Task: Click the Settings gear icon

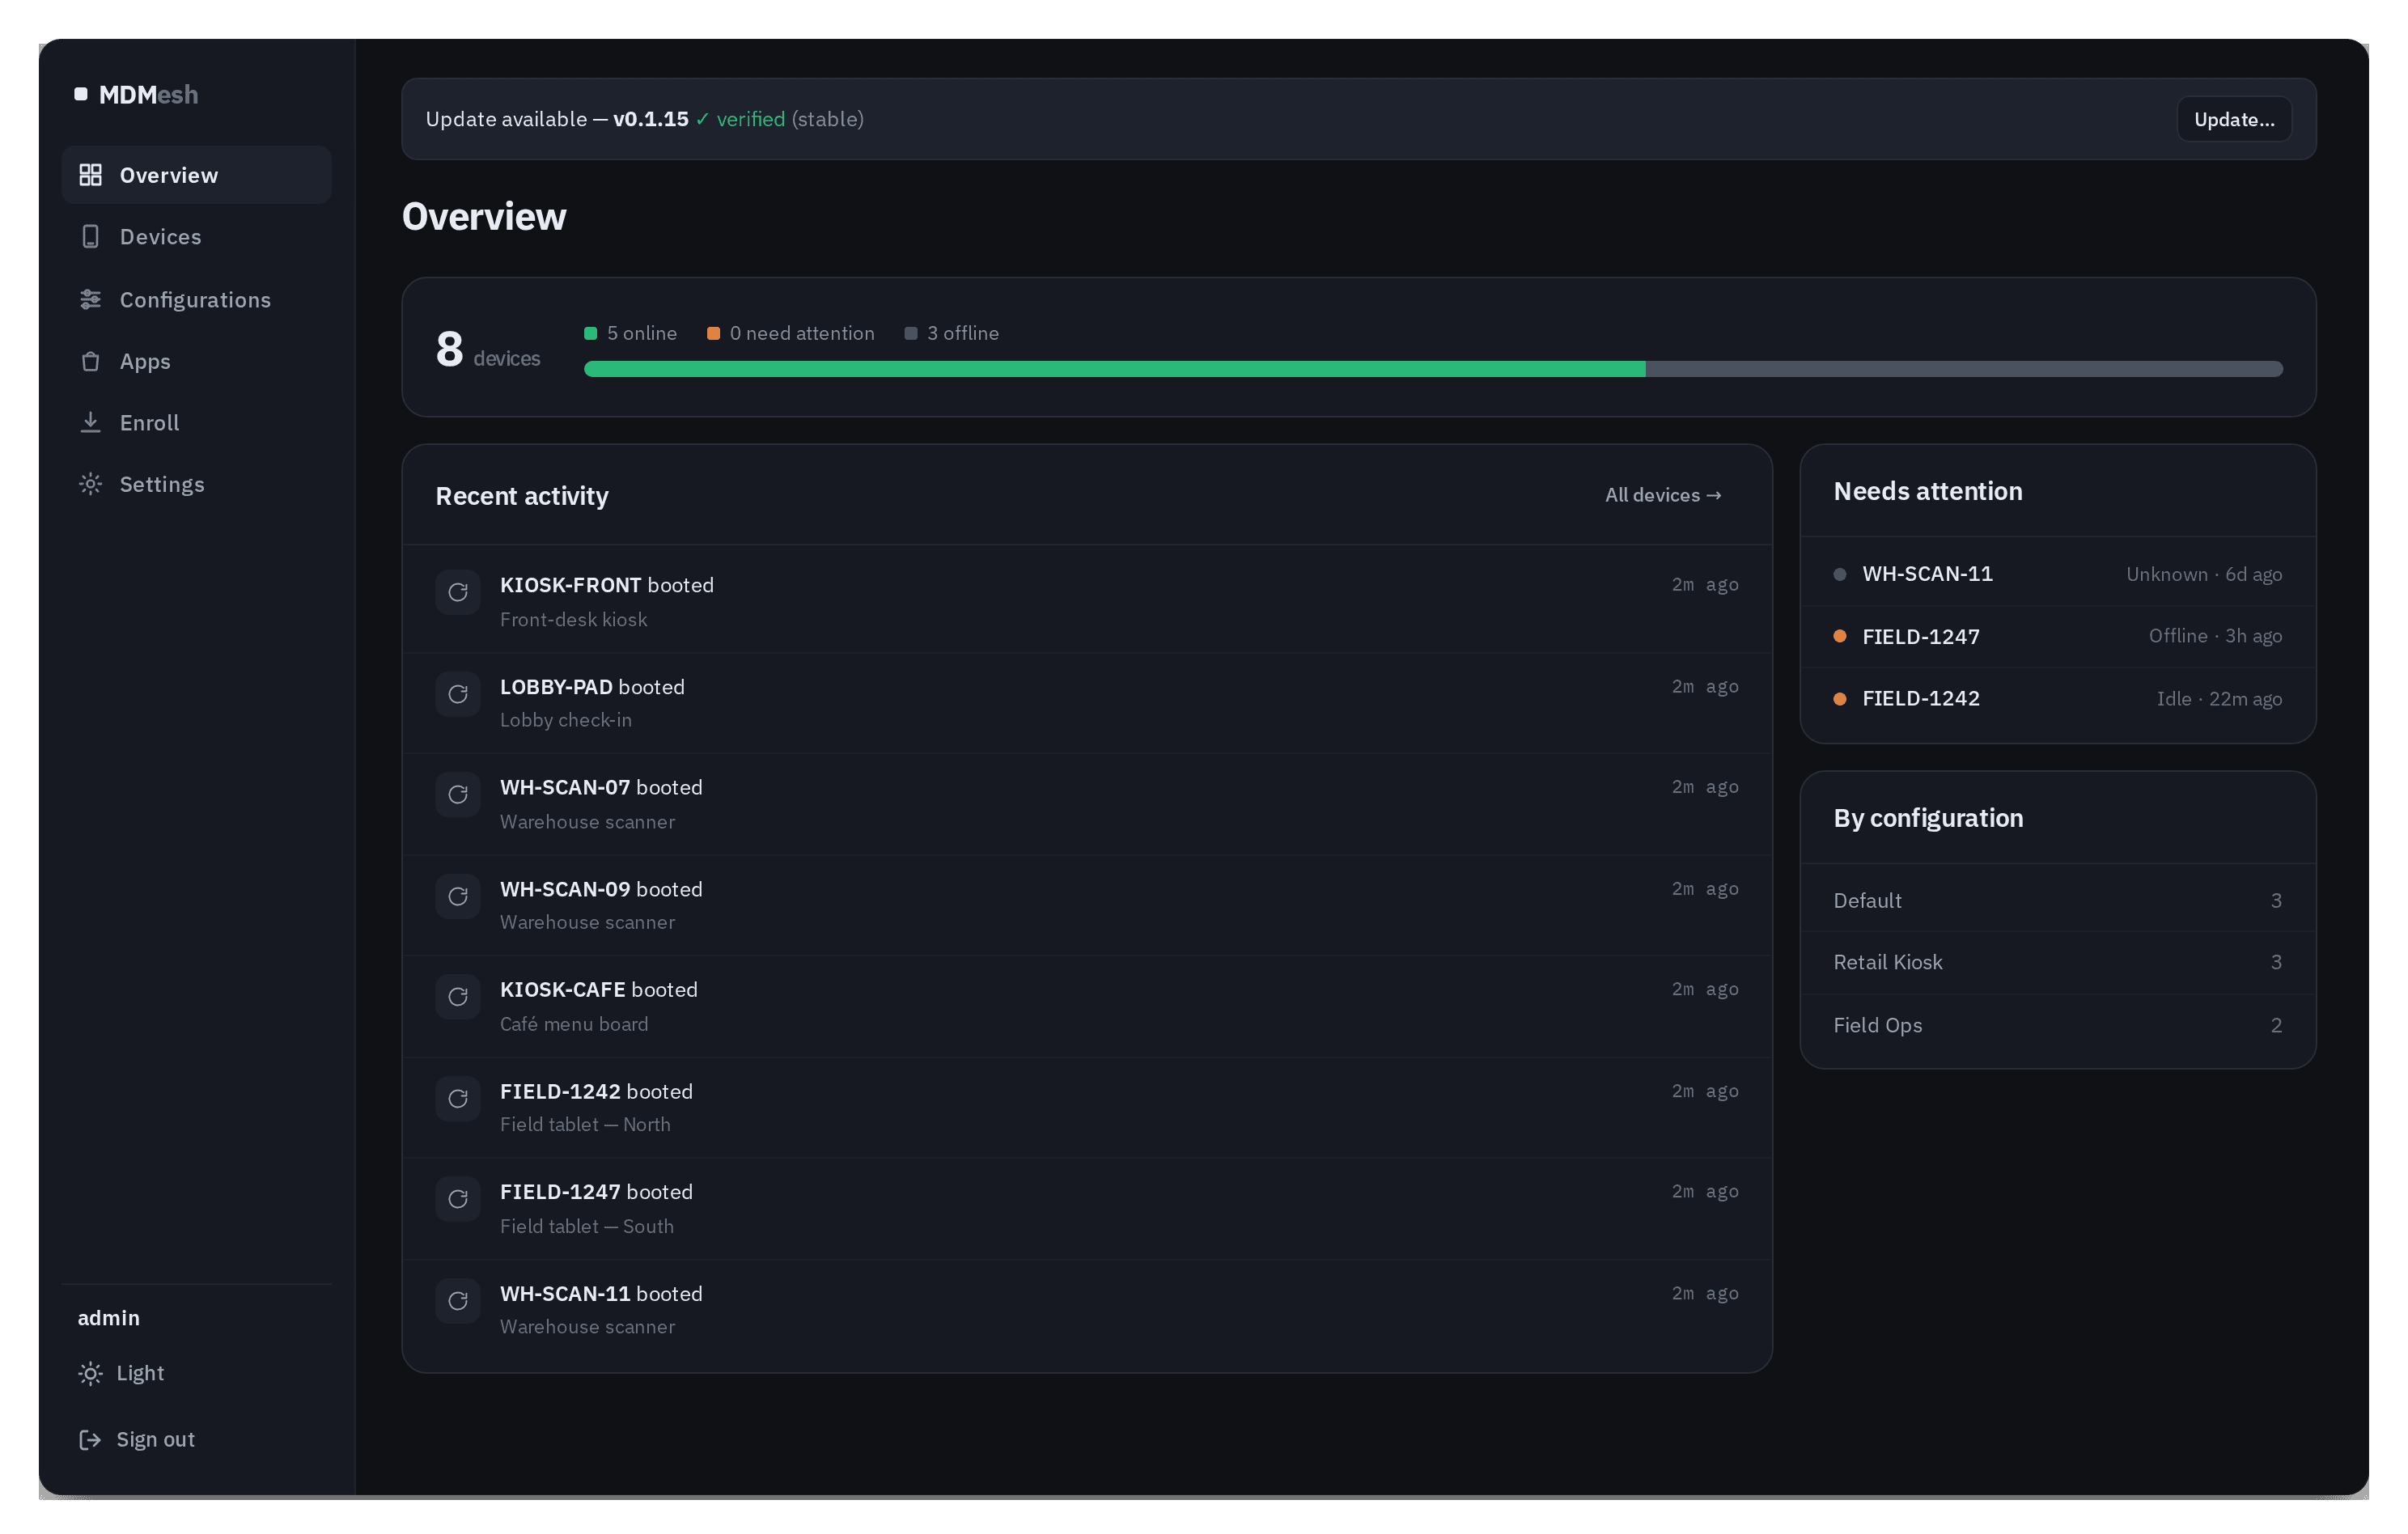Action: [90, 484]
